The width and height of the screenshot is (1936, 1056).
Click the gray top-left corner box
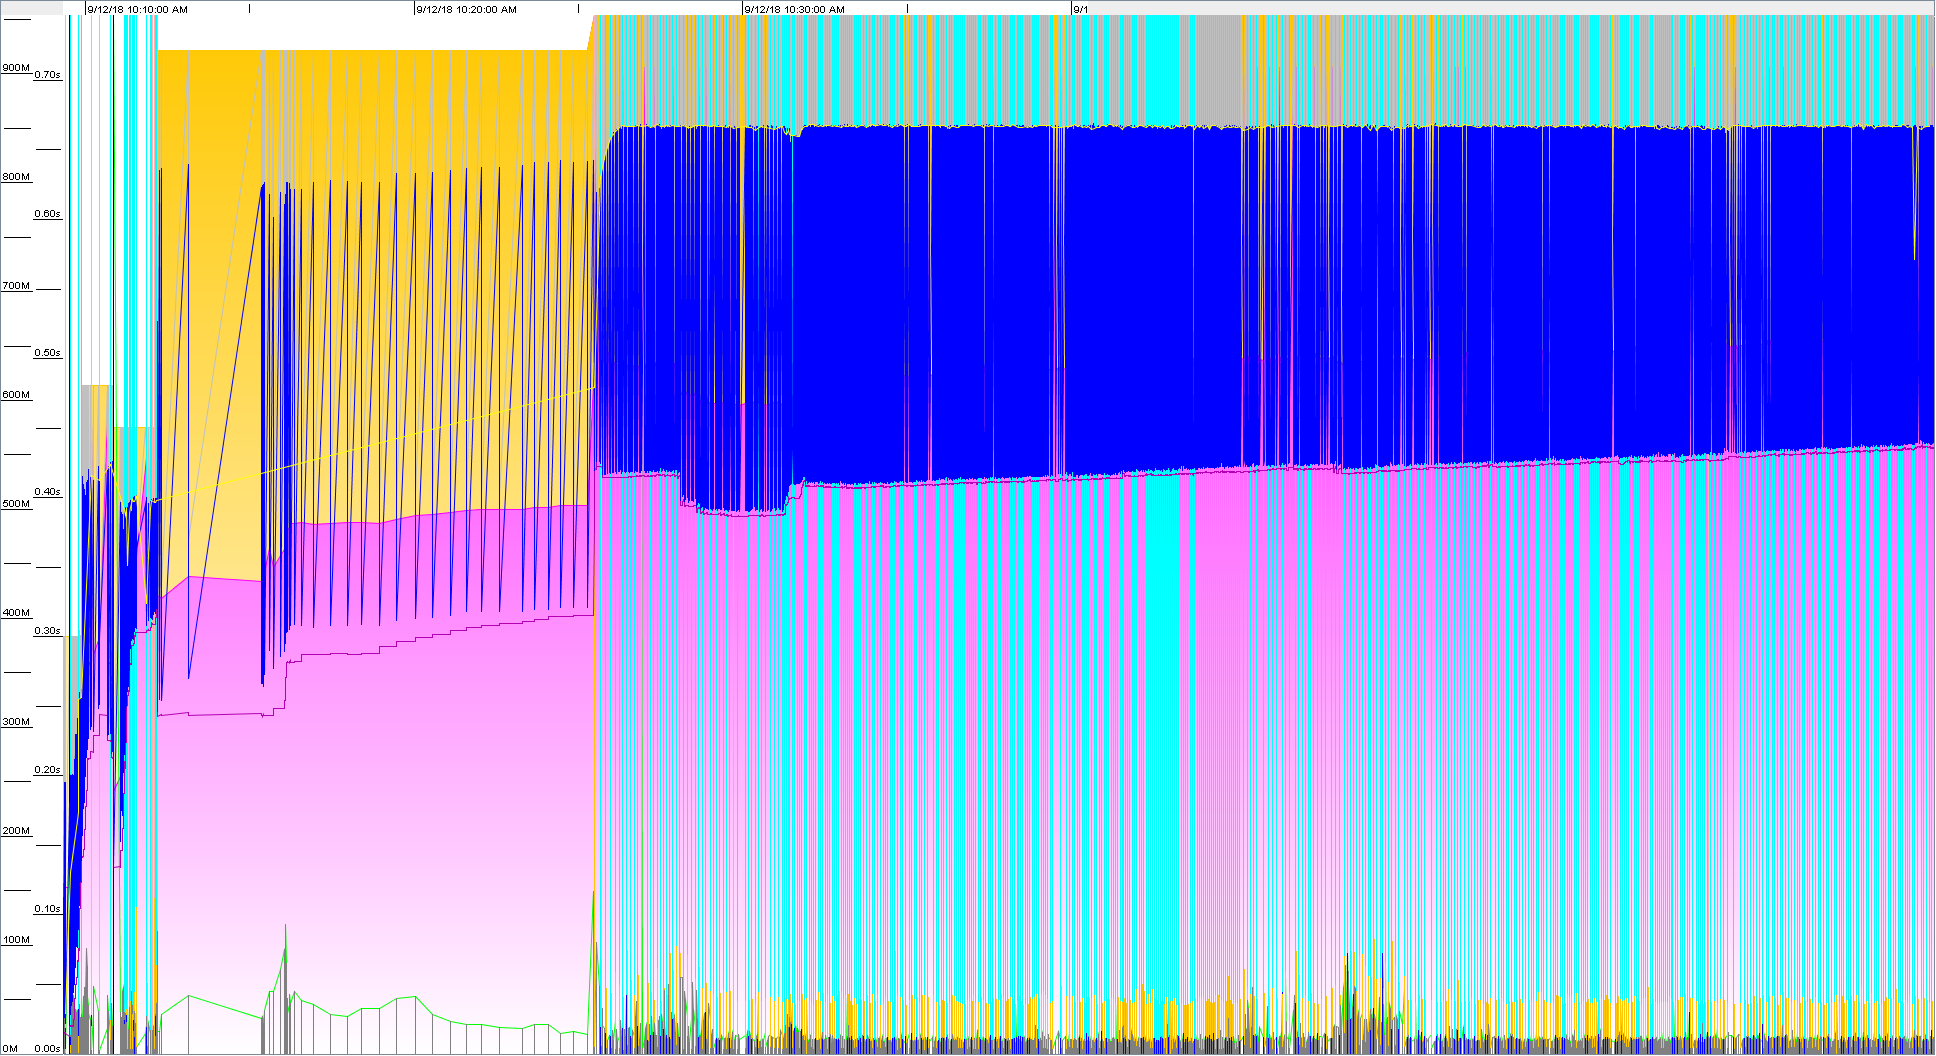pyautogui.click(x=31, y=7)
